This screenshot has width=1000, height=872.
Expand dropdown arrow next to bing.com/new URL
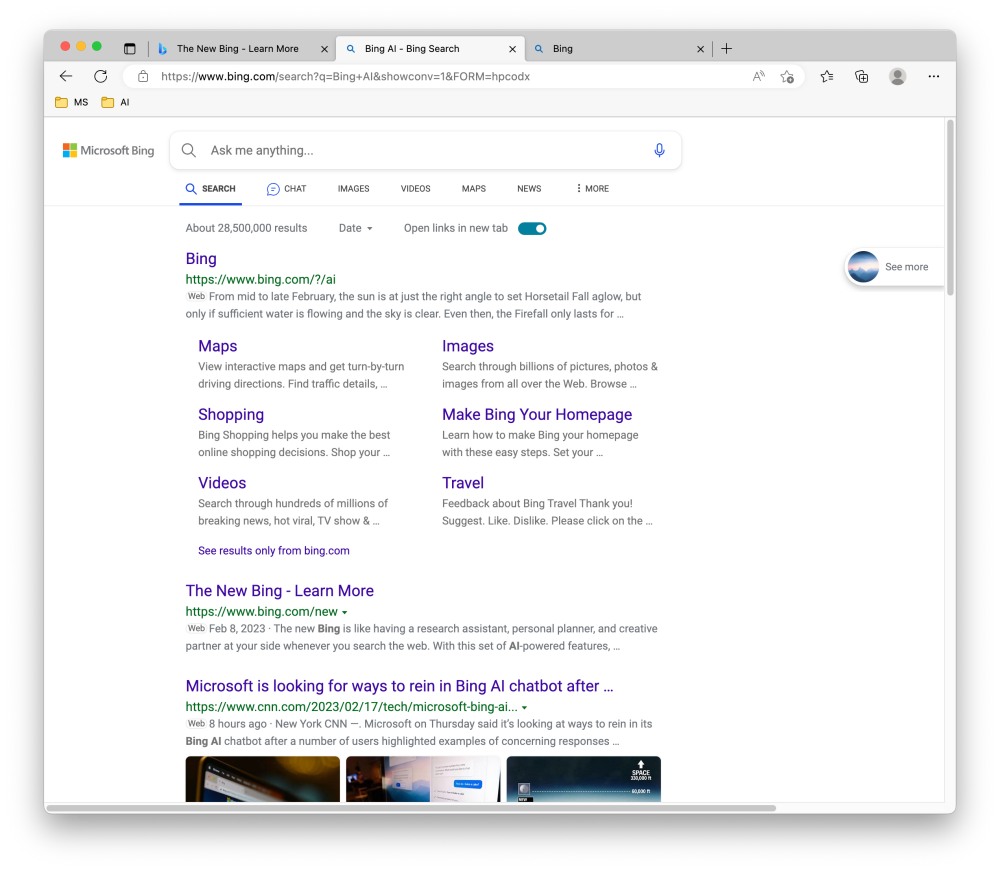(344, 612)
